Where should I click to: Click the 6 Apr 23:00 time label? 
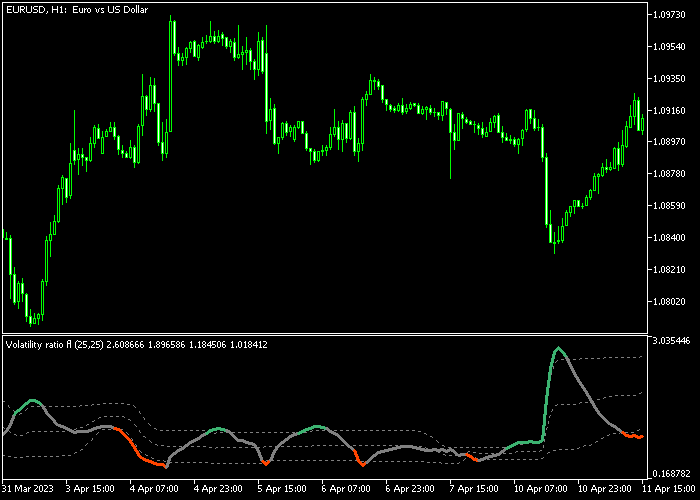[x=411, y=488]
